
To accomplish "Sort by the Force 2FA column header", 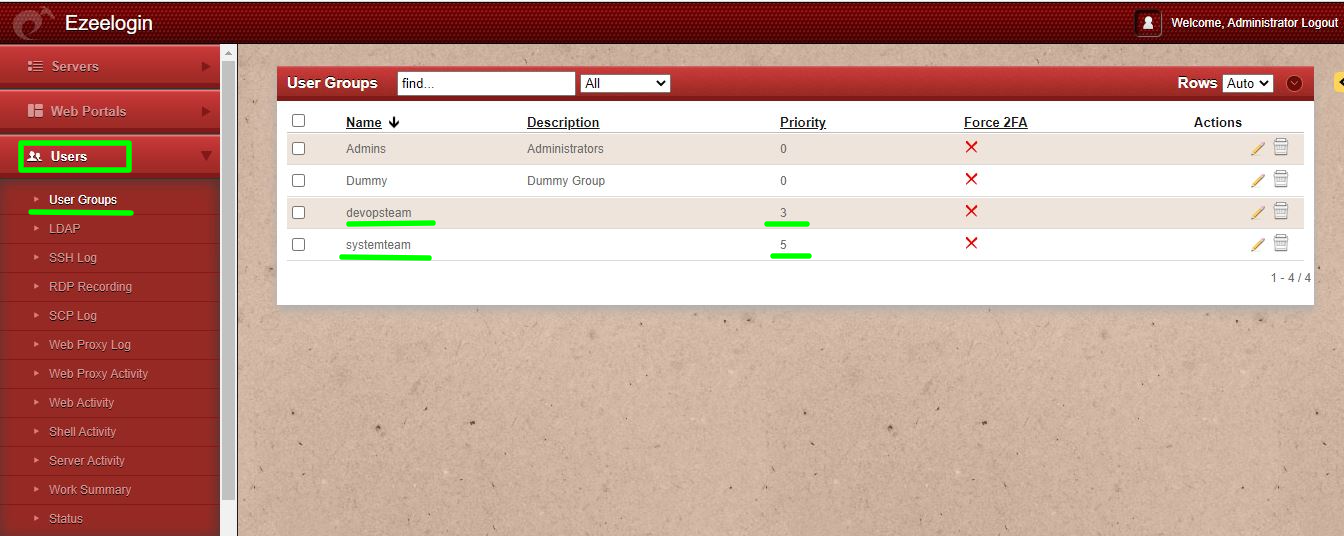I will [996, 122].
